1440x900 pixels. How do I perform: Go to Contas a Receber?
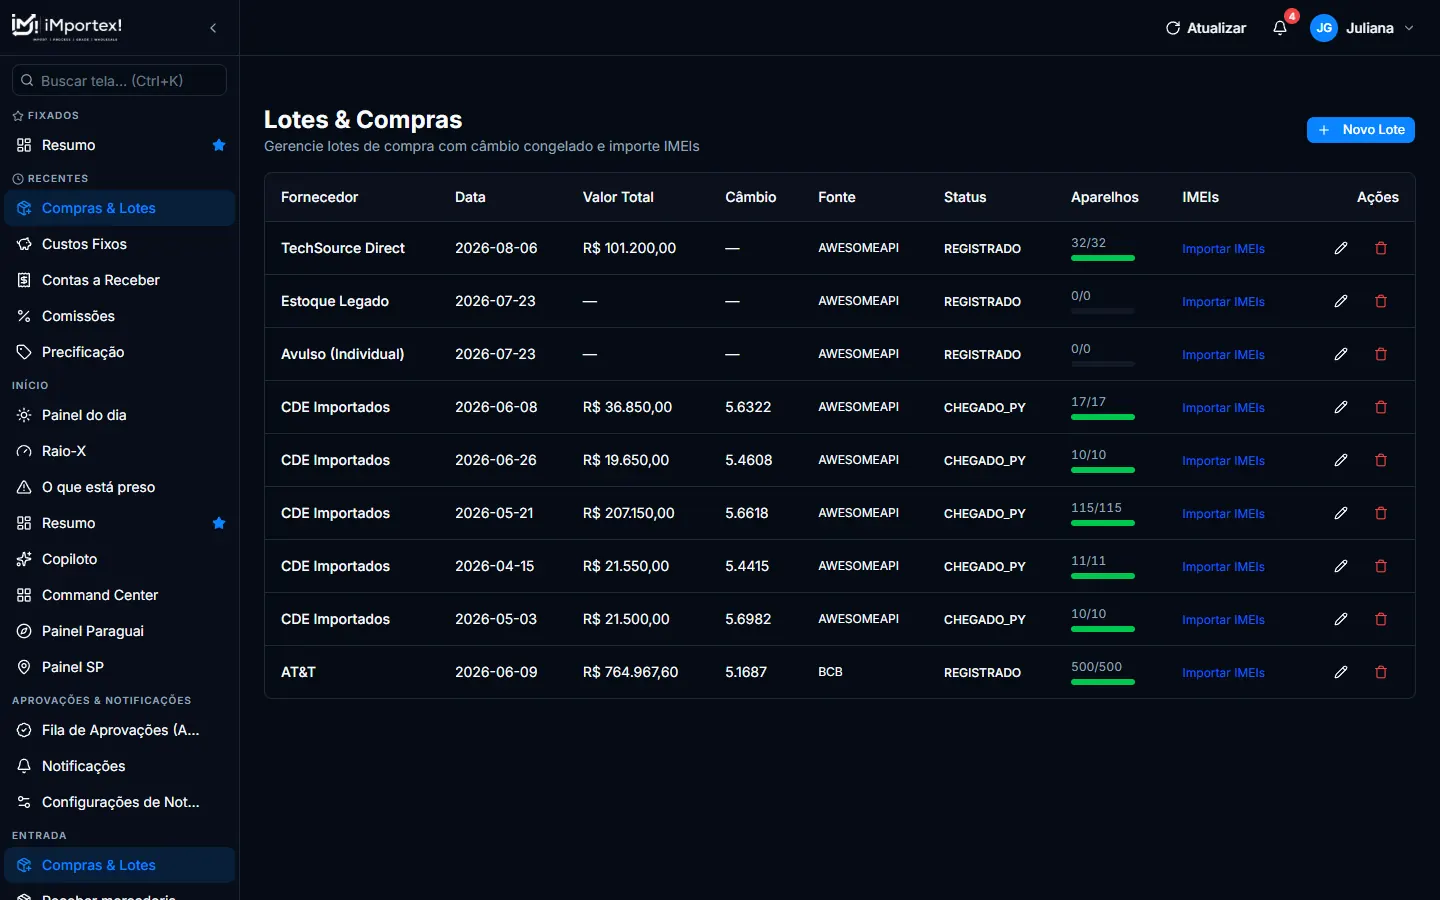coord(119,280)
